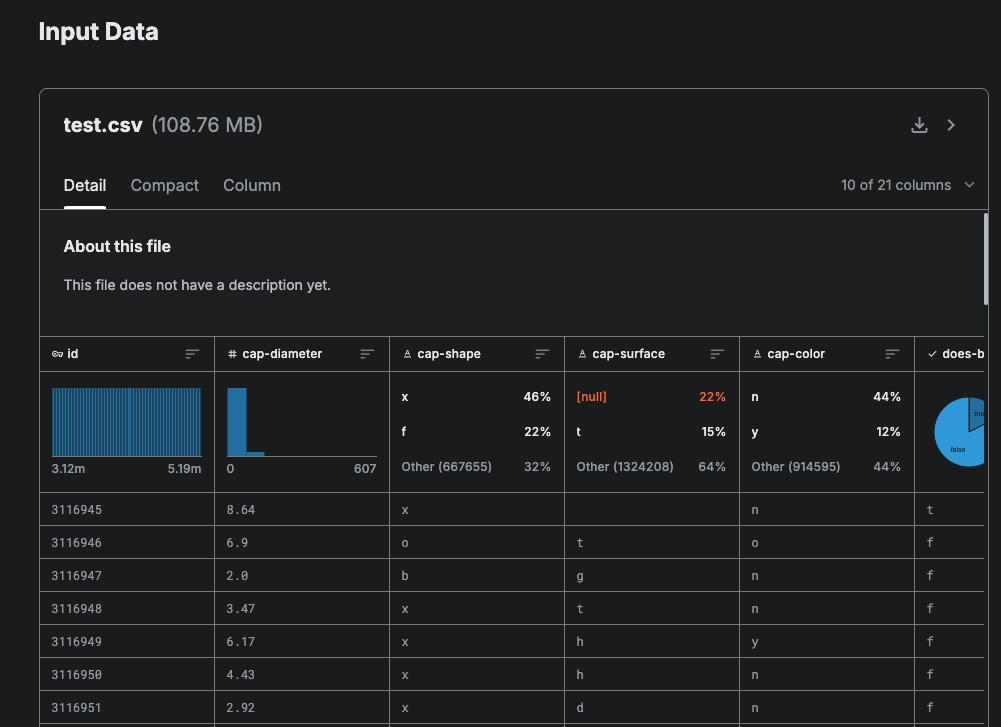Viewport: 1001px width, 727px height.
Task: Click the key icon next to id
Action: click(x=58, y=354)
